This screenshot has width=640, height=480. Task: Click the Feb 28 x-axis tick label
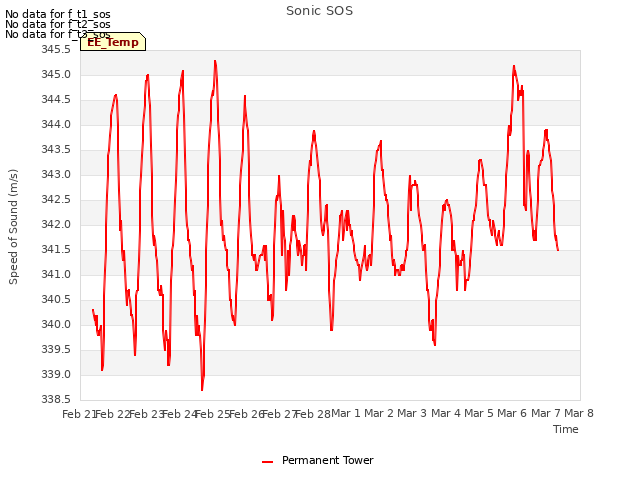(313, 414)
